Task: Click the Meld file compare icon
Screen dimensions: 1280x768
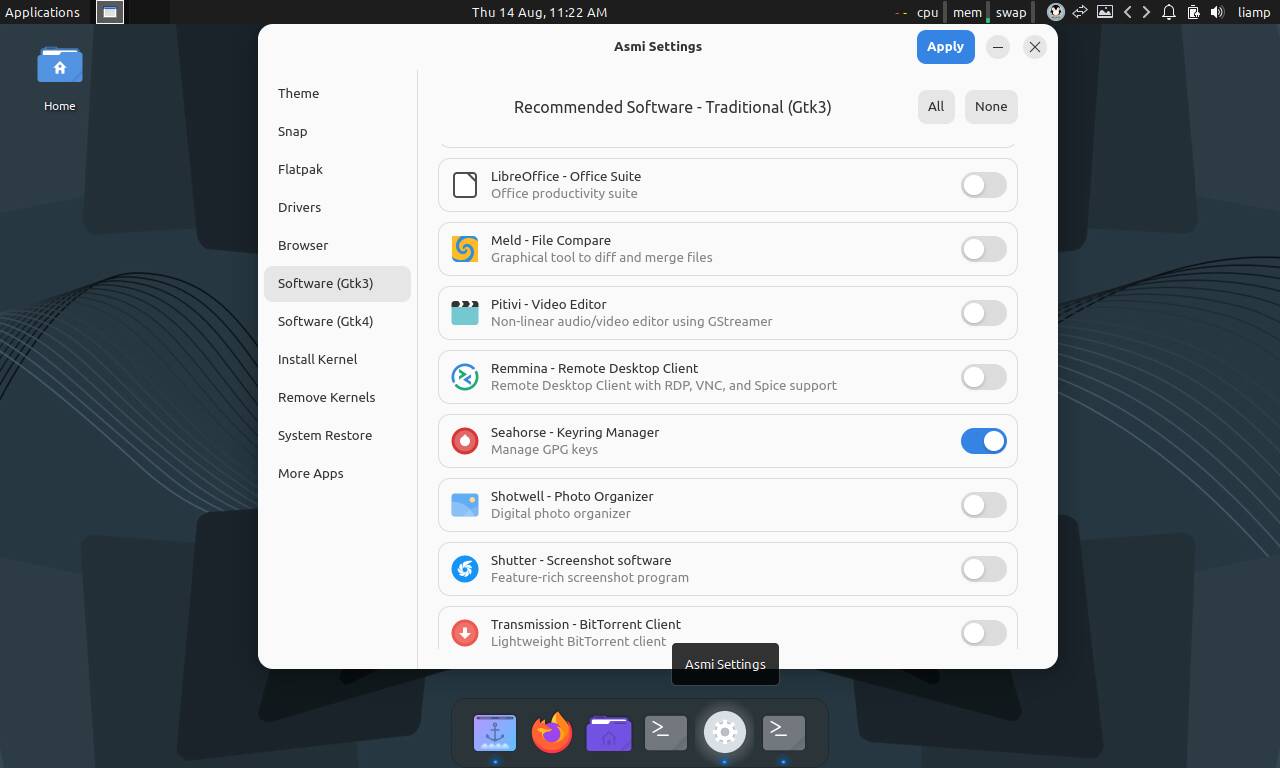Action: tap(465, 249)
